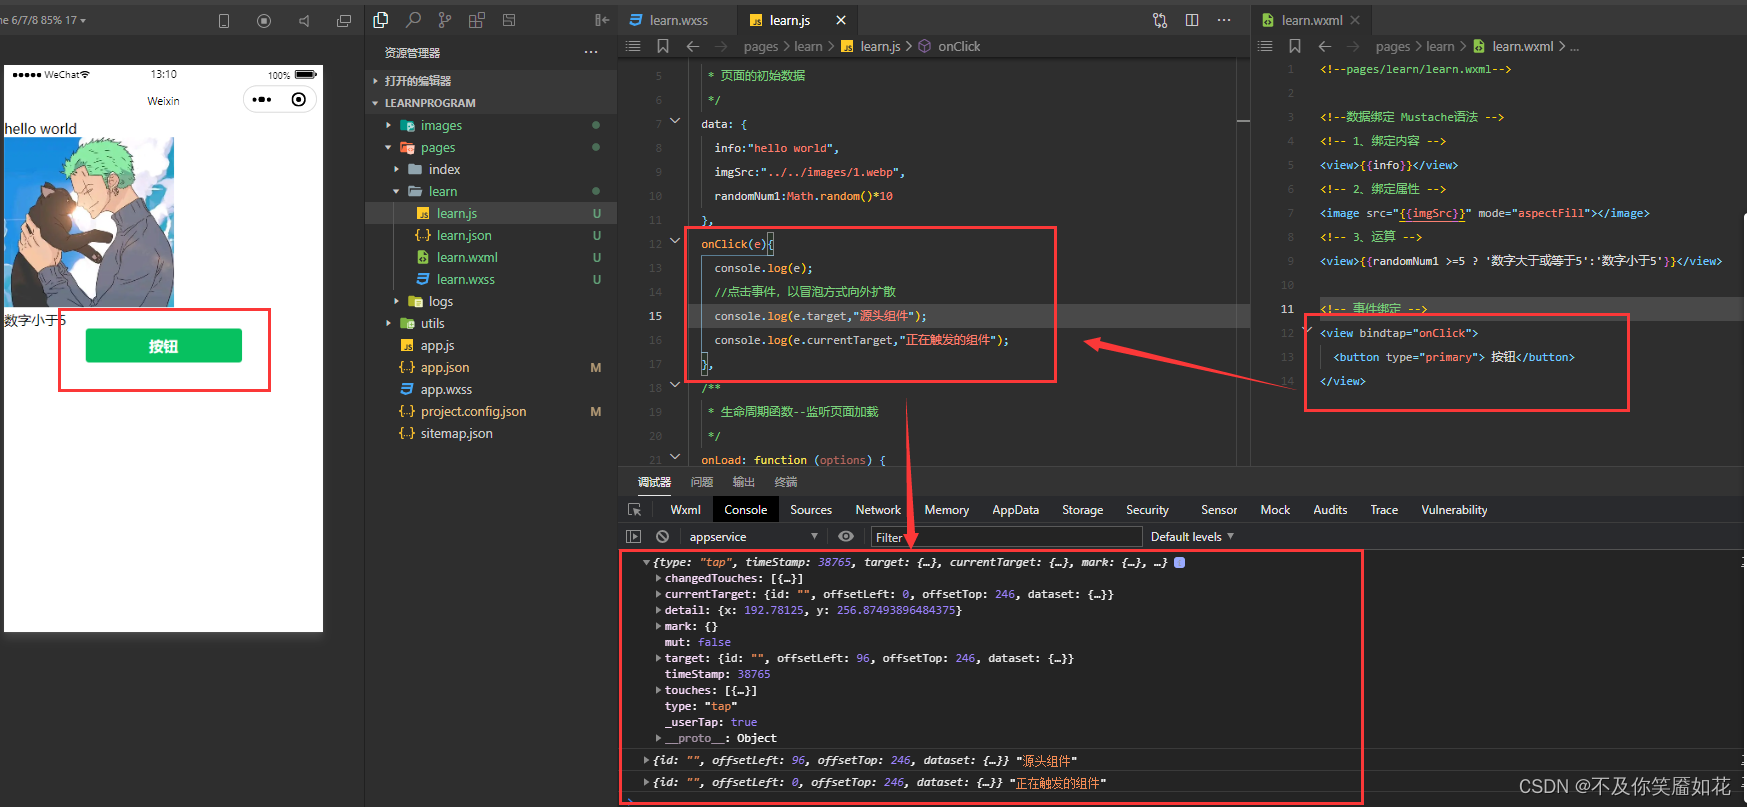Viewport: 1747px width, 807px height.
Task: Toggle the simulator record button icon
Action: click(x=264, y=21)
